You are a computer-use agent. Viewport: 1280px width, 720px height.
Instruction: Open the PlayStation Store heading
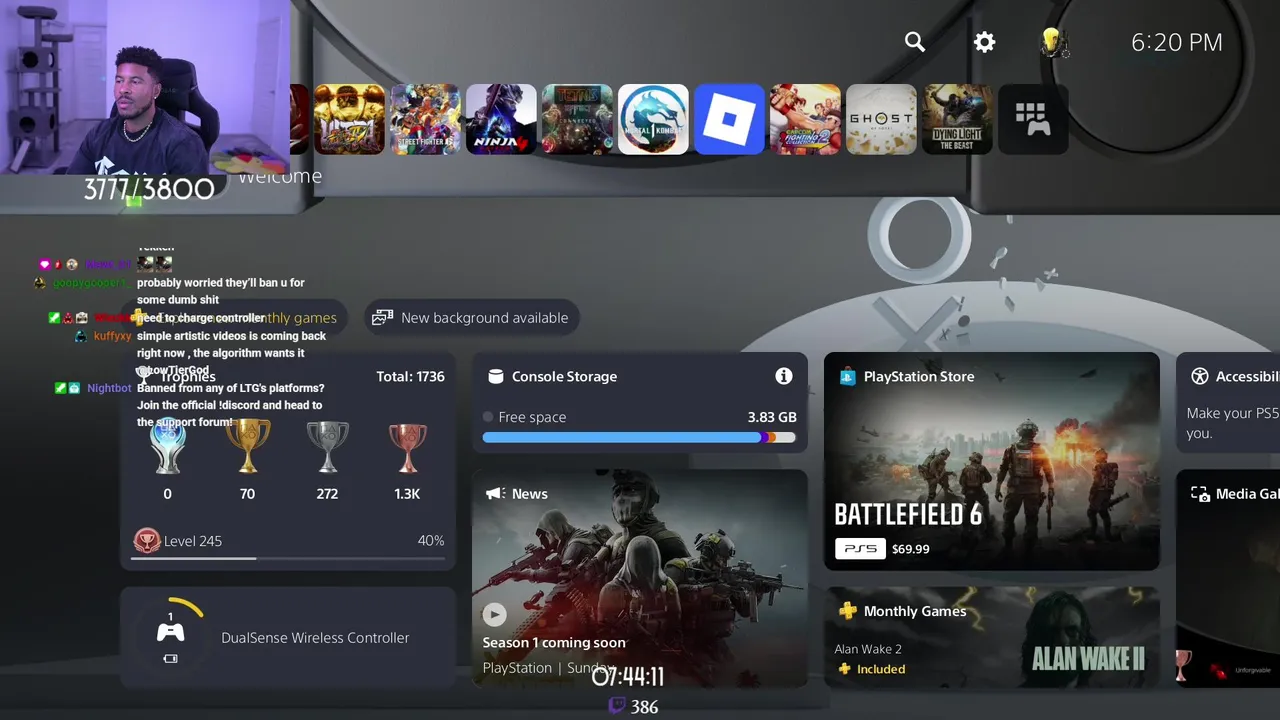click(919, 376)
